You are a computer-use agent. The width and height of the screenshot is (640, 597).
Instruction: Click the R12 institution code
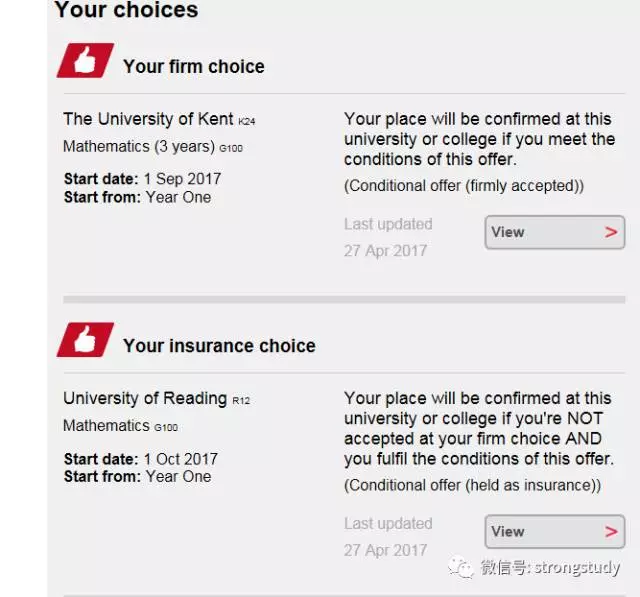click(x=241, y=401)
